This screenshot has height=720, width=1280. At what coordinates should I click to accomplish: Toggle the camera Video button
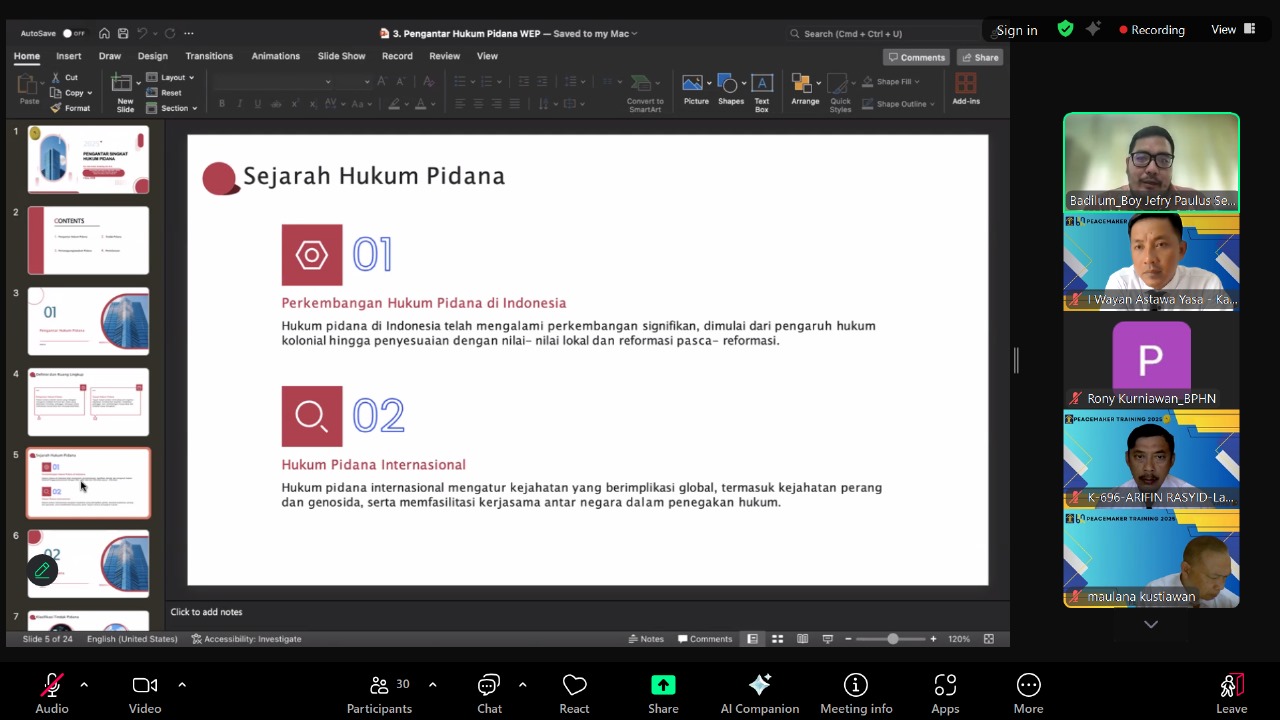pos(145,686)
